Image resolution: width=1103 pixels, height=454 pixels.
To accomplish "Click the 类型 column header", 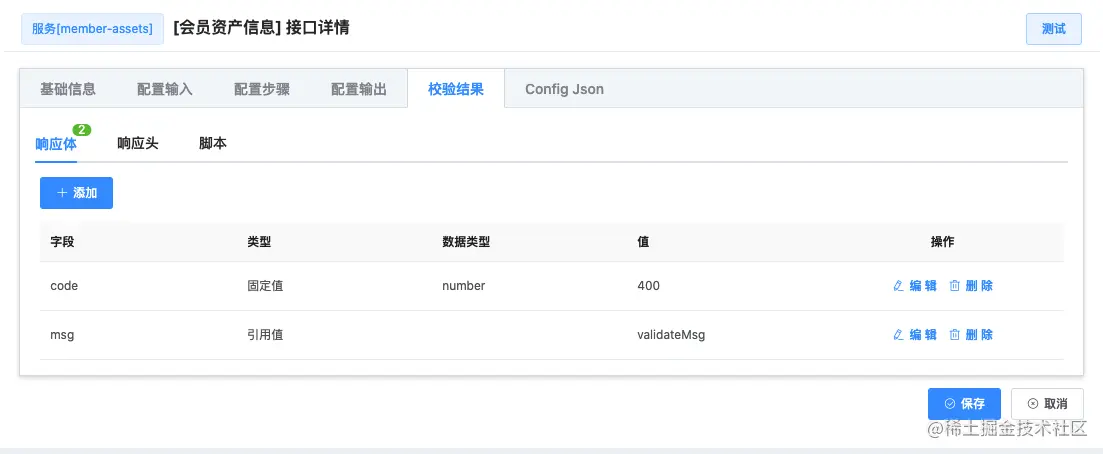I will tap(260, 241).
